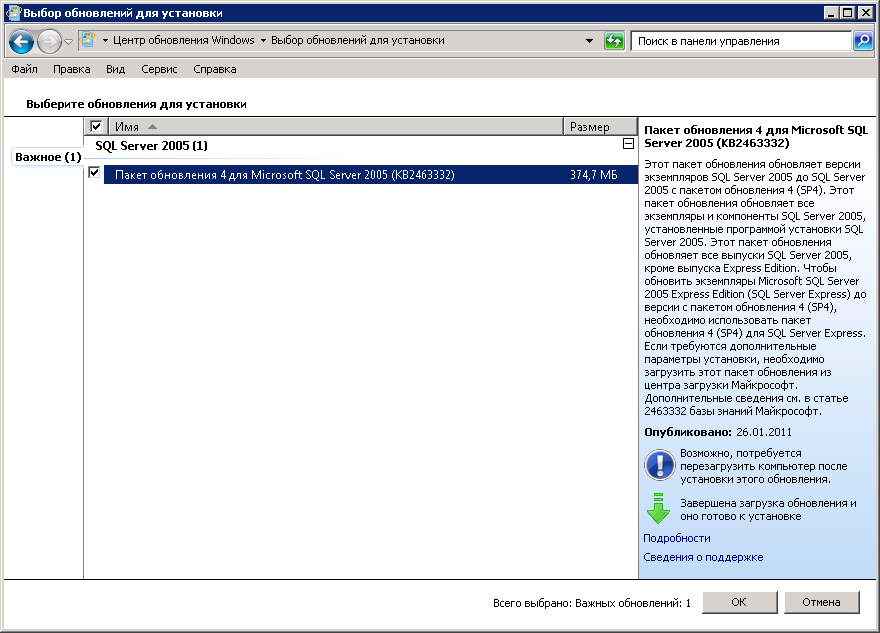Click the blue exclamation restart-warning icon
The width and height of the screenshot is (880, 633).
coord(659,465)
